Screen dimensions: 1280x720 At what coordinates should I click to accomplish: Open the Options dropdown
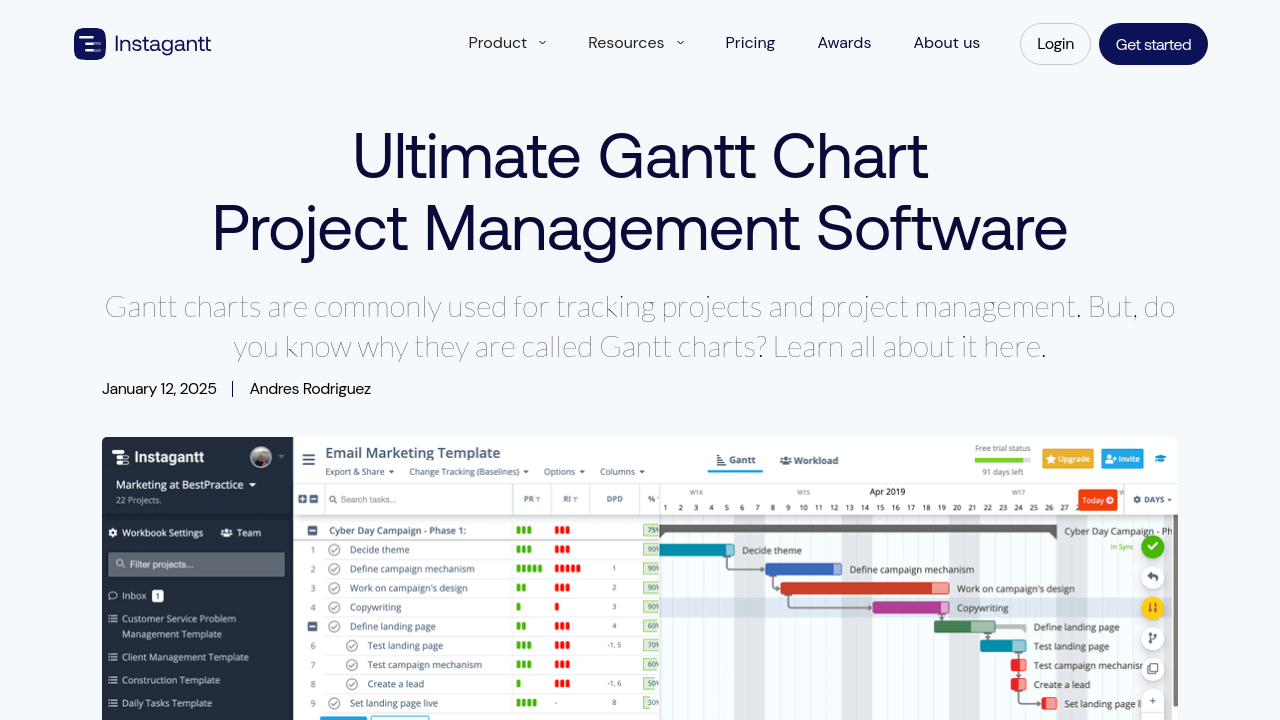[564, 472]
